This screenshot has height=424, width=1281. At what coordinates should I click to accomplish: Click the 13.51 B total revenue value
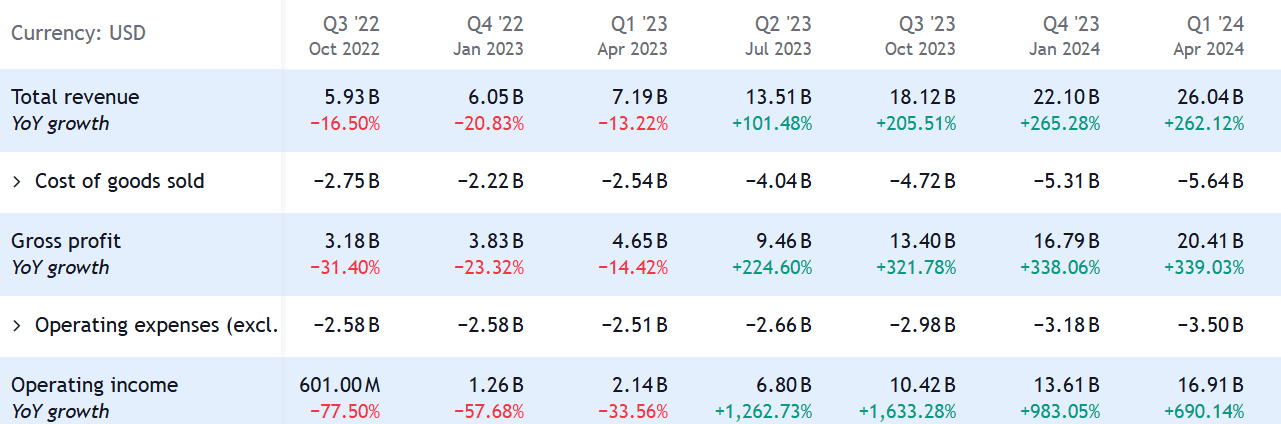[778, 97]
